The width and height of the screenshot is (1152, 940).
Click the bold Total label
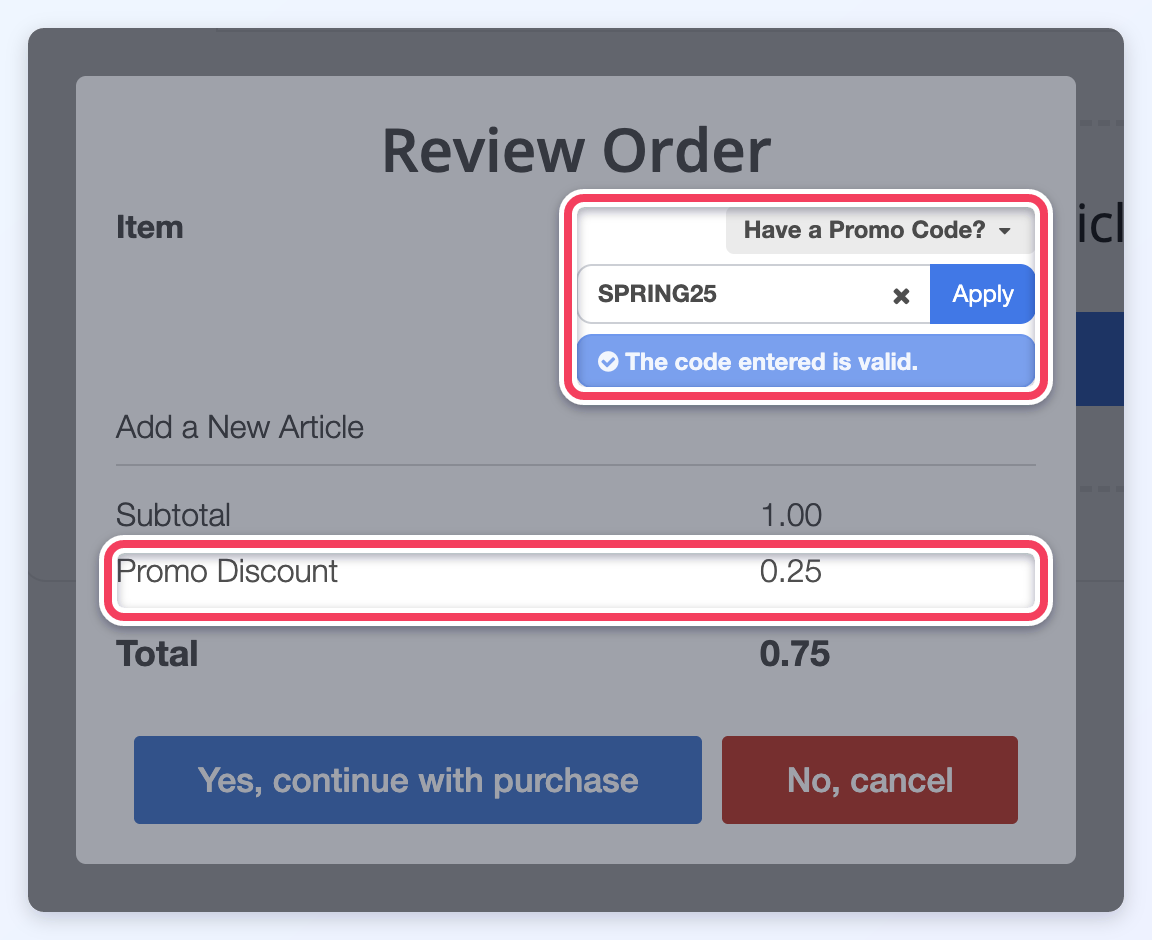157,653
